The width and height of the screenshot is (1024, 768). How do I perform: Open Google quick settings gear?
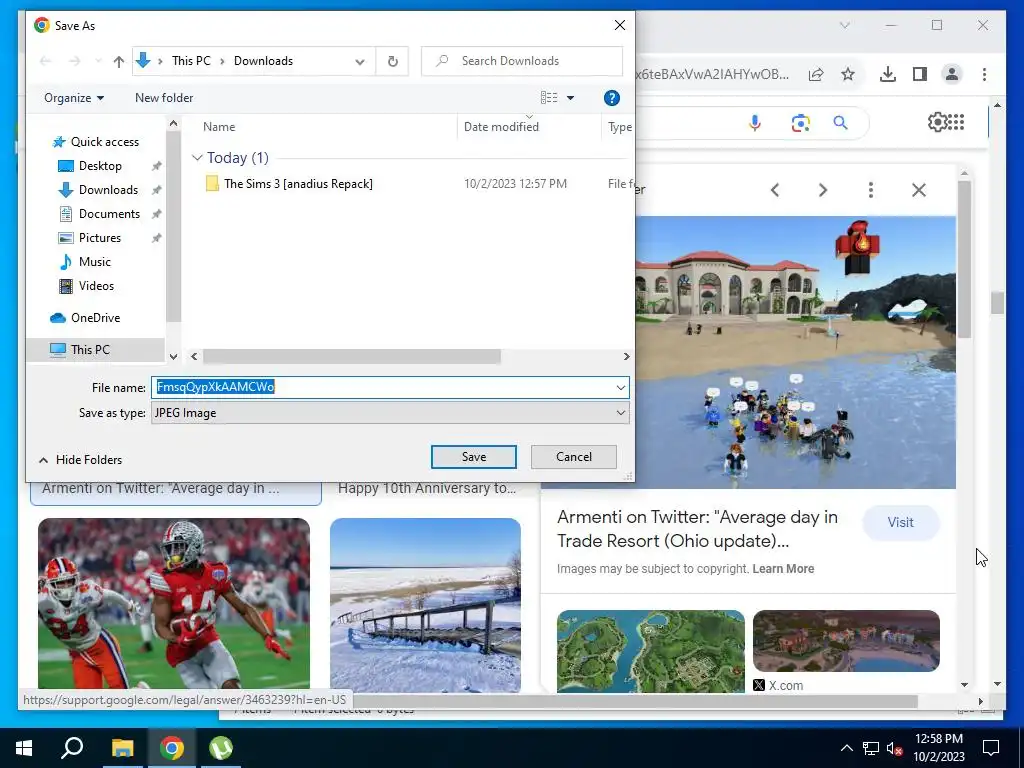pyautogui.click(x=936, y=122)
